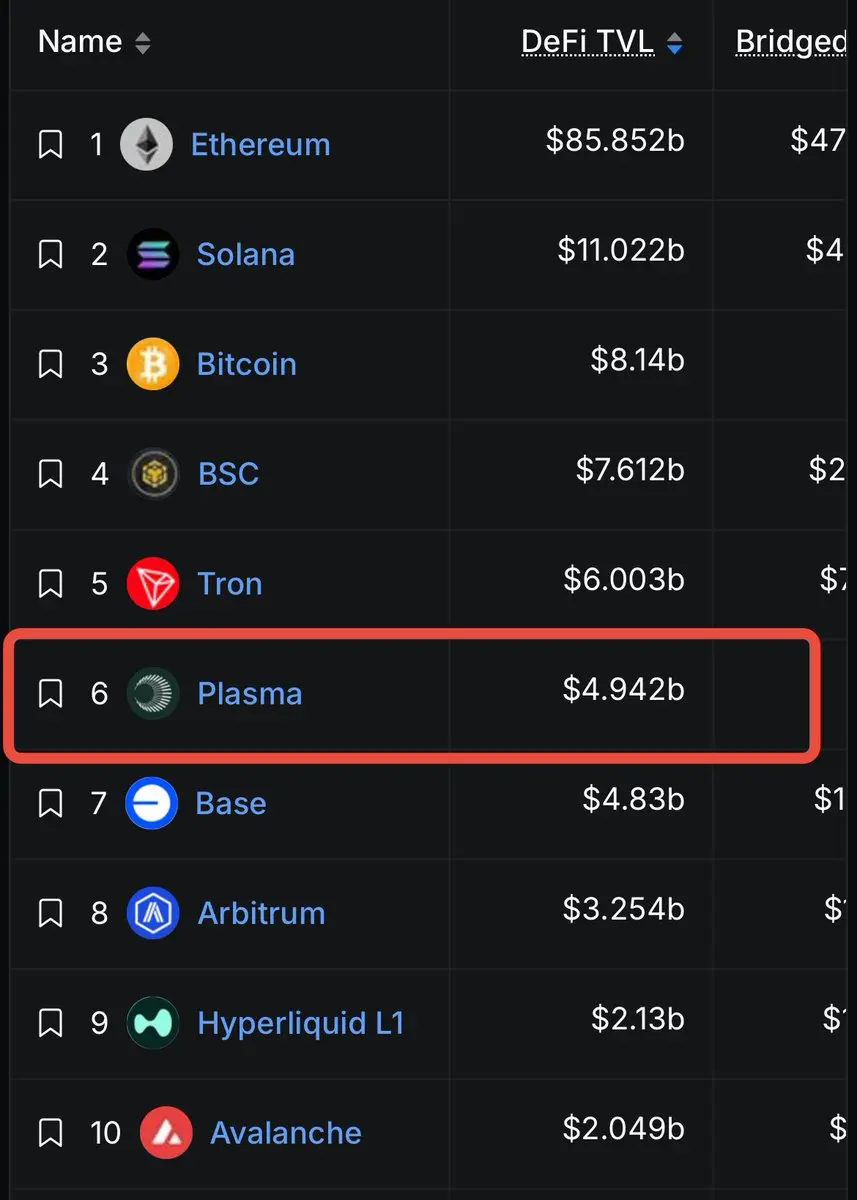Toggle bookmark for Bitcoin row
The height and width of the screenshot is (1200, 857).
click(x=50, y=364)
